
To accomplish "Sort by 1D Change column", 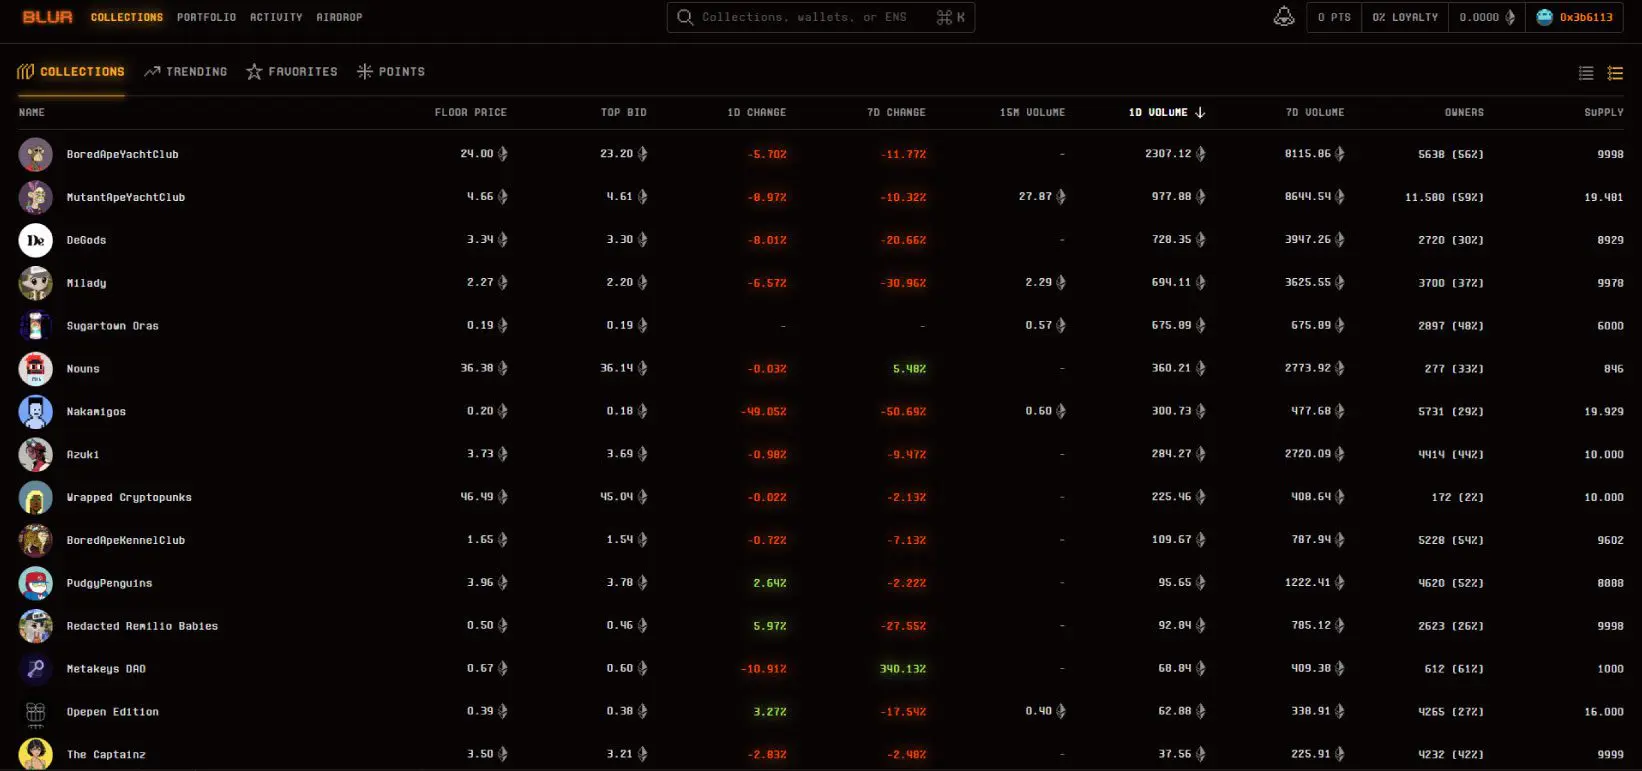I will tap(757, 113).
